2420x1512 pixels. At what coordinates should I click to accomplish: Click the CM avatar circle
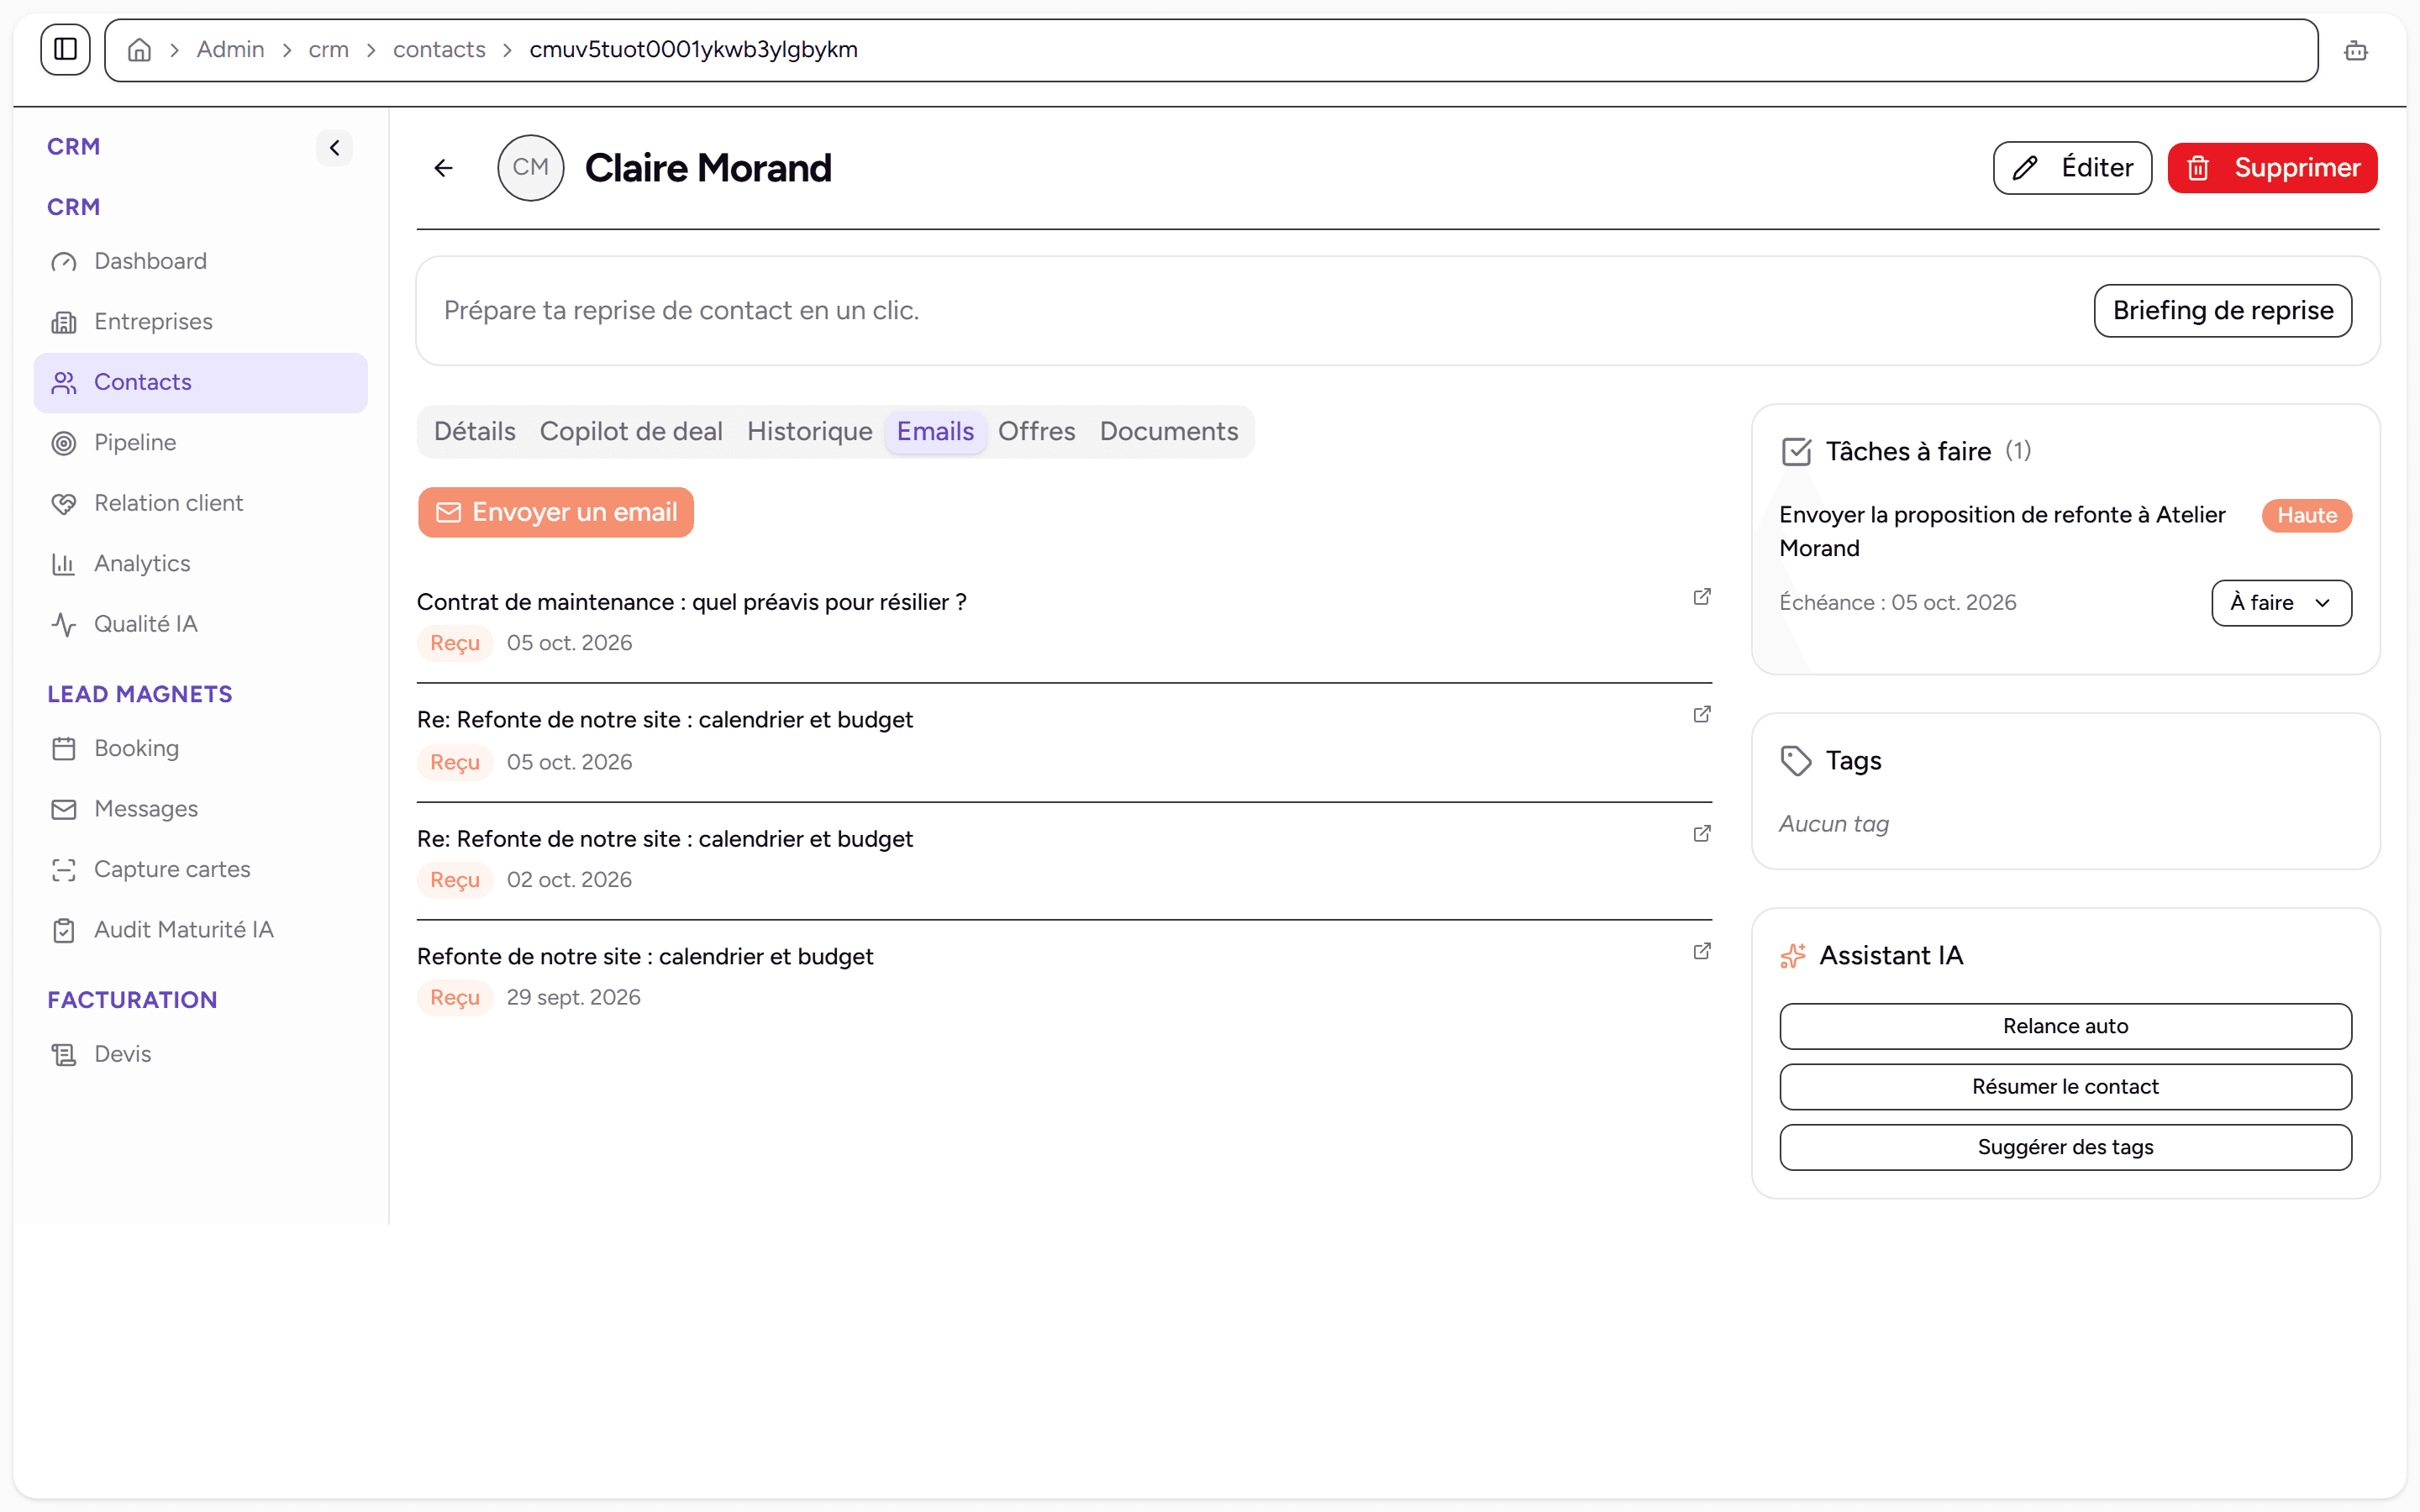click(x=530, y=168)
